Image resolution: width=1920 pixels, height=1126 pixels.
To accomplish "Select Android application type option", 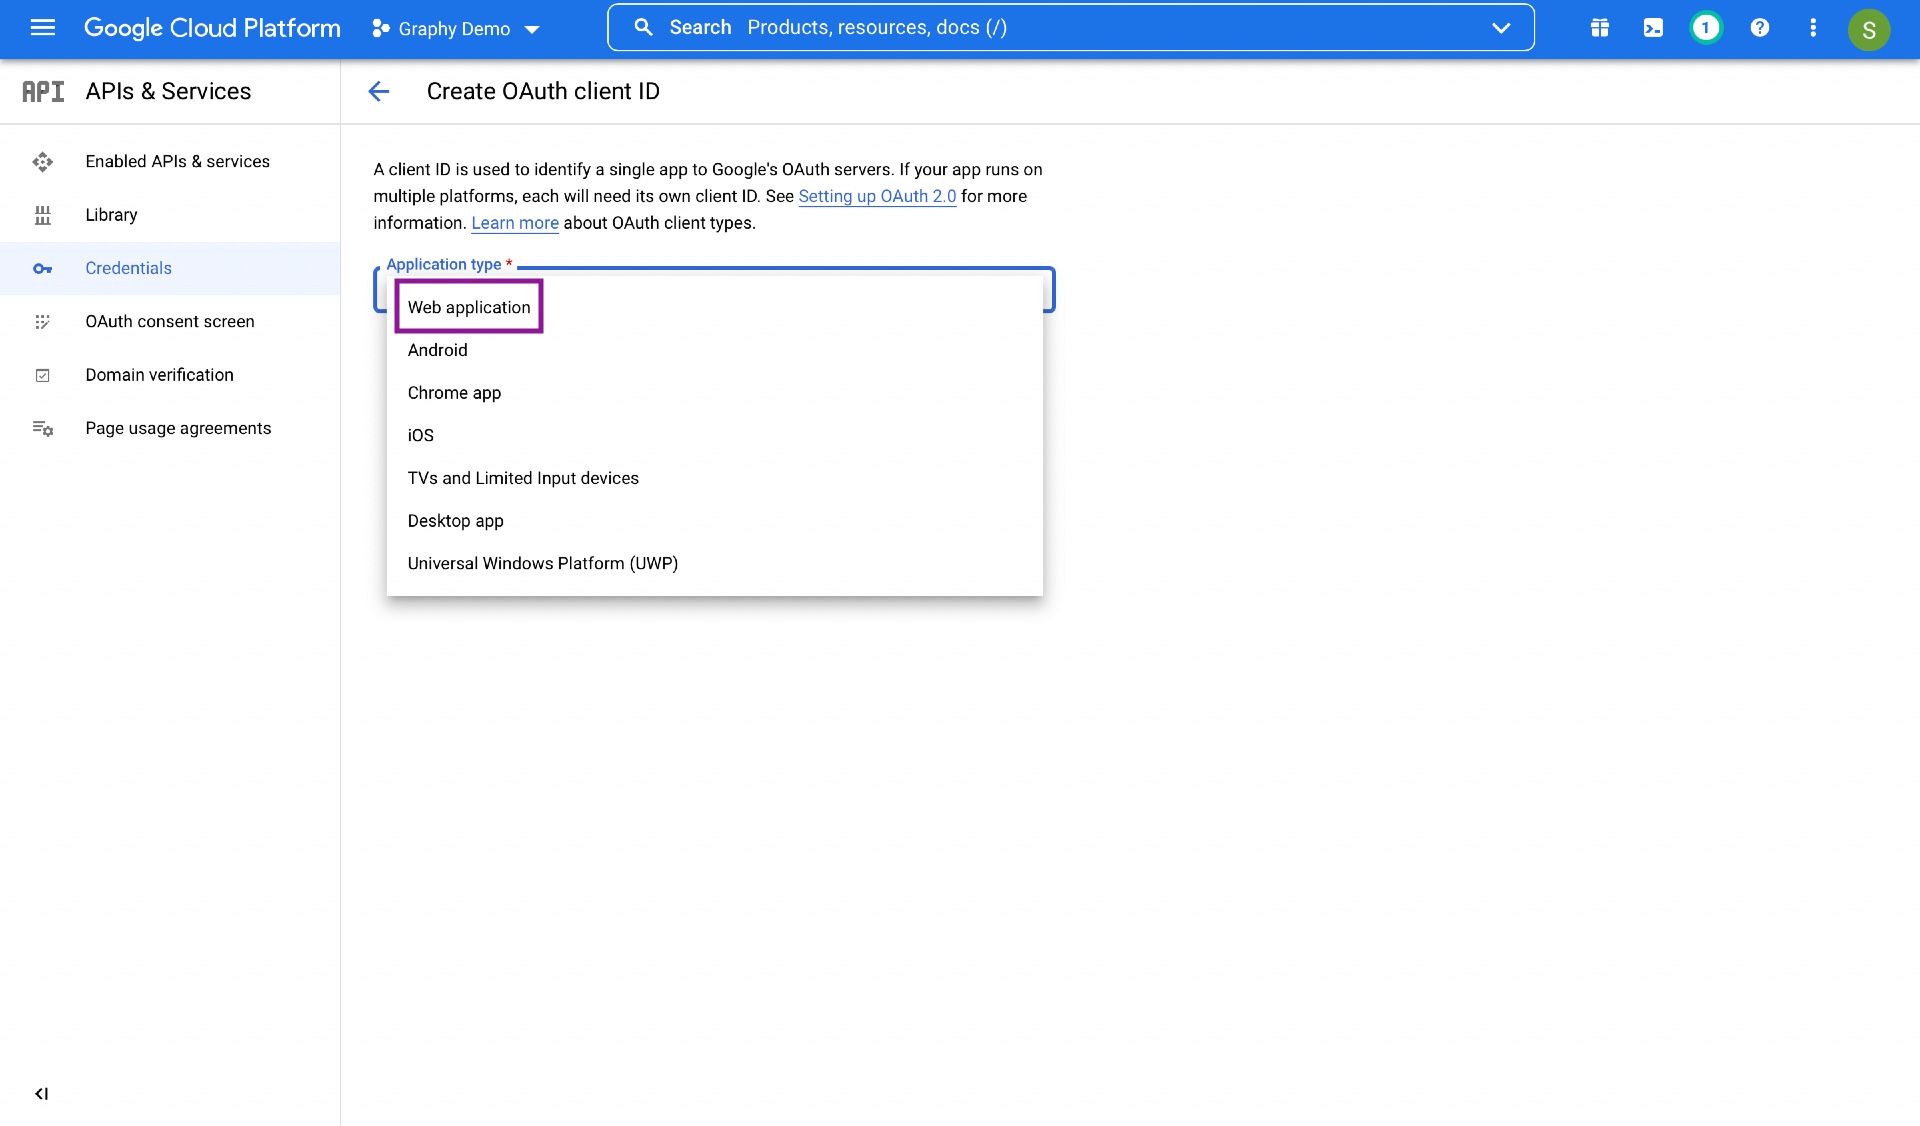I will (x=438, y=350).
